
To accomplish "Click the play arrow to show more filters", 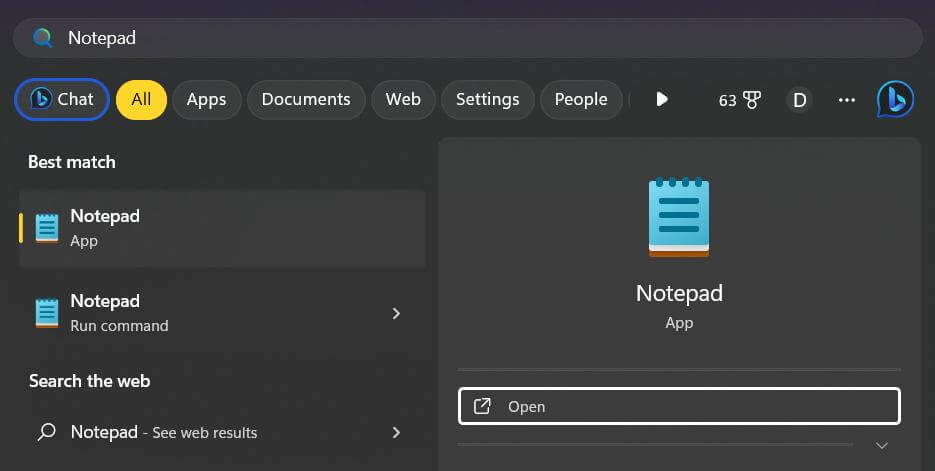I will pos(661,99).
